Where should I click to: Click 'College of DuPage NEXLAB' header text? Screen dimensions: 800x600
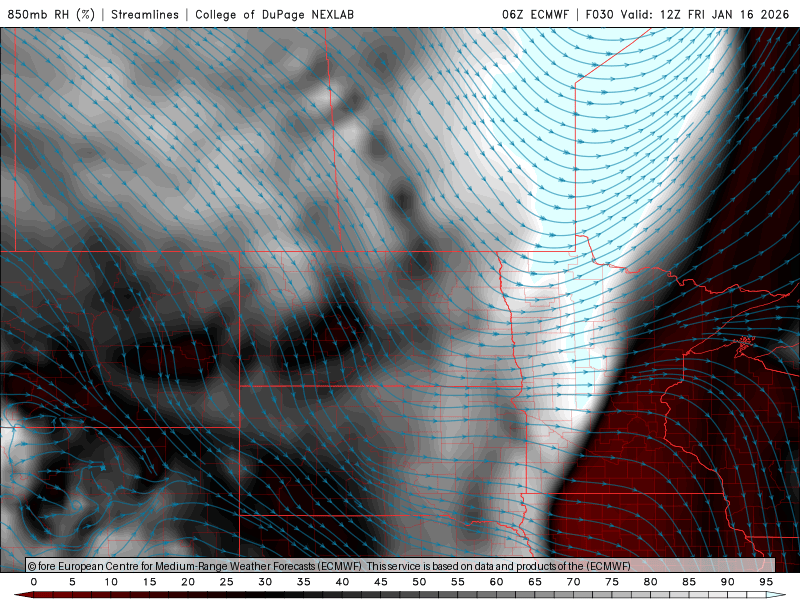pyautogui.click(x=274, y=14)
